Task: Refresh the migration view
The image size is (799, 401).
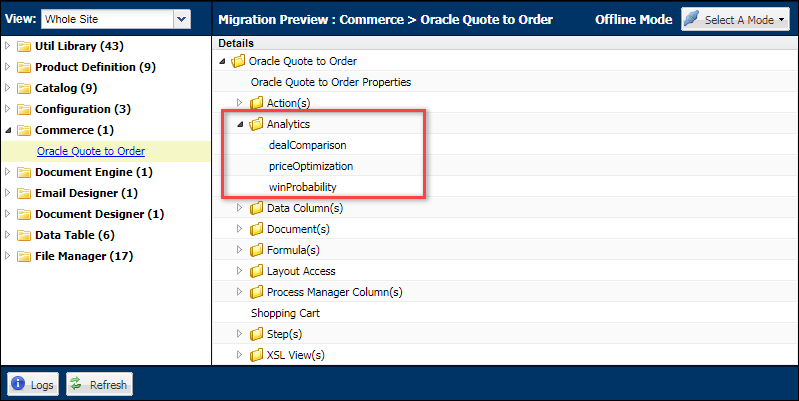Action: point(99,384)
